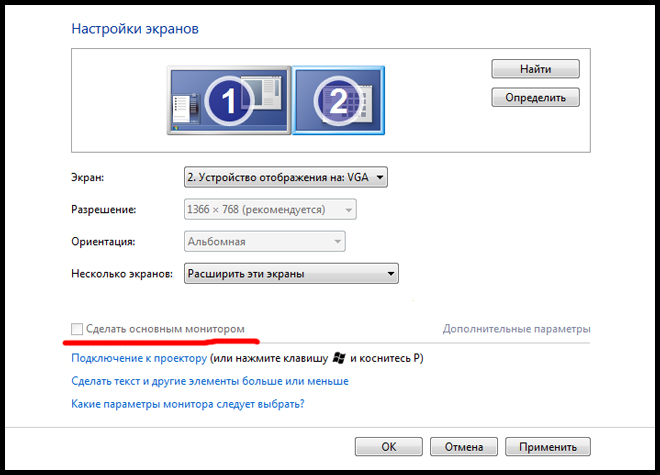660x475 pixels.
Task: Click the Несколько экранов: field label
Action: click(123, 273)
